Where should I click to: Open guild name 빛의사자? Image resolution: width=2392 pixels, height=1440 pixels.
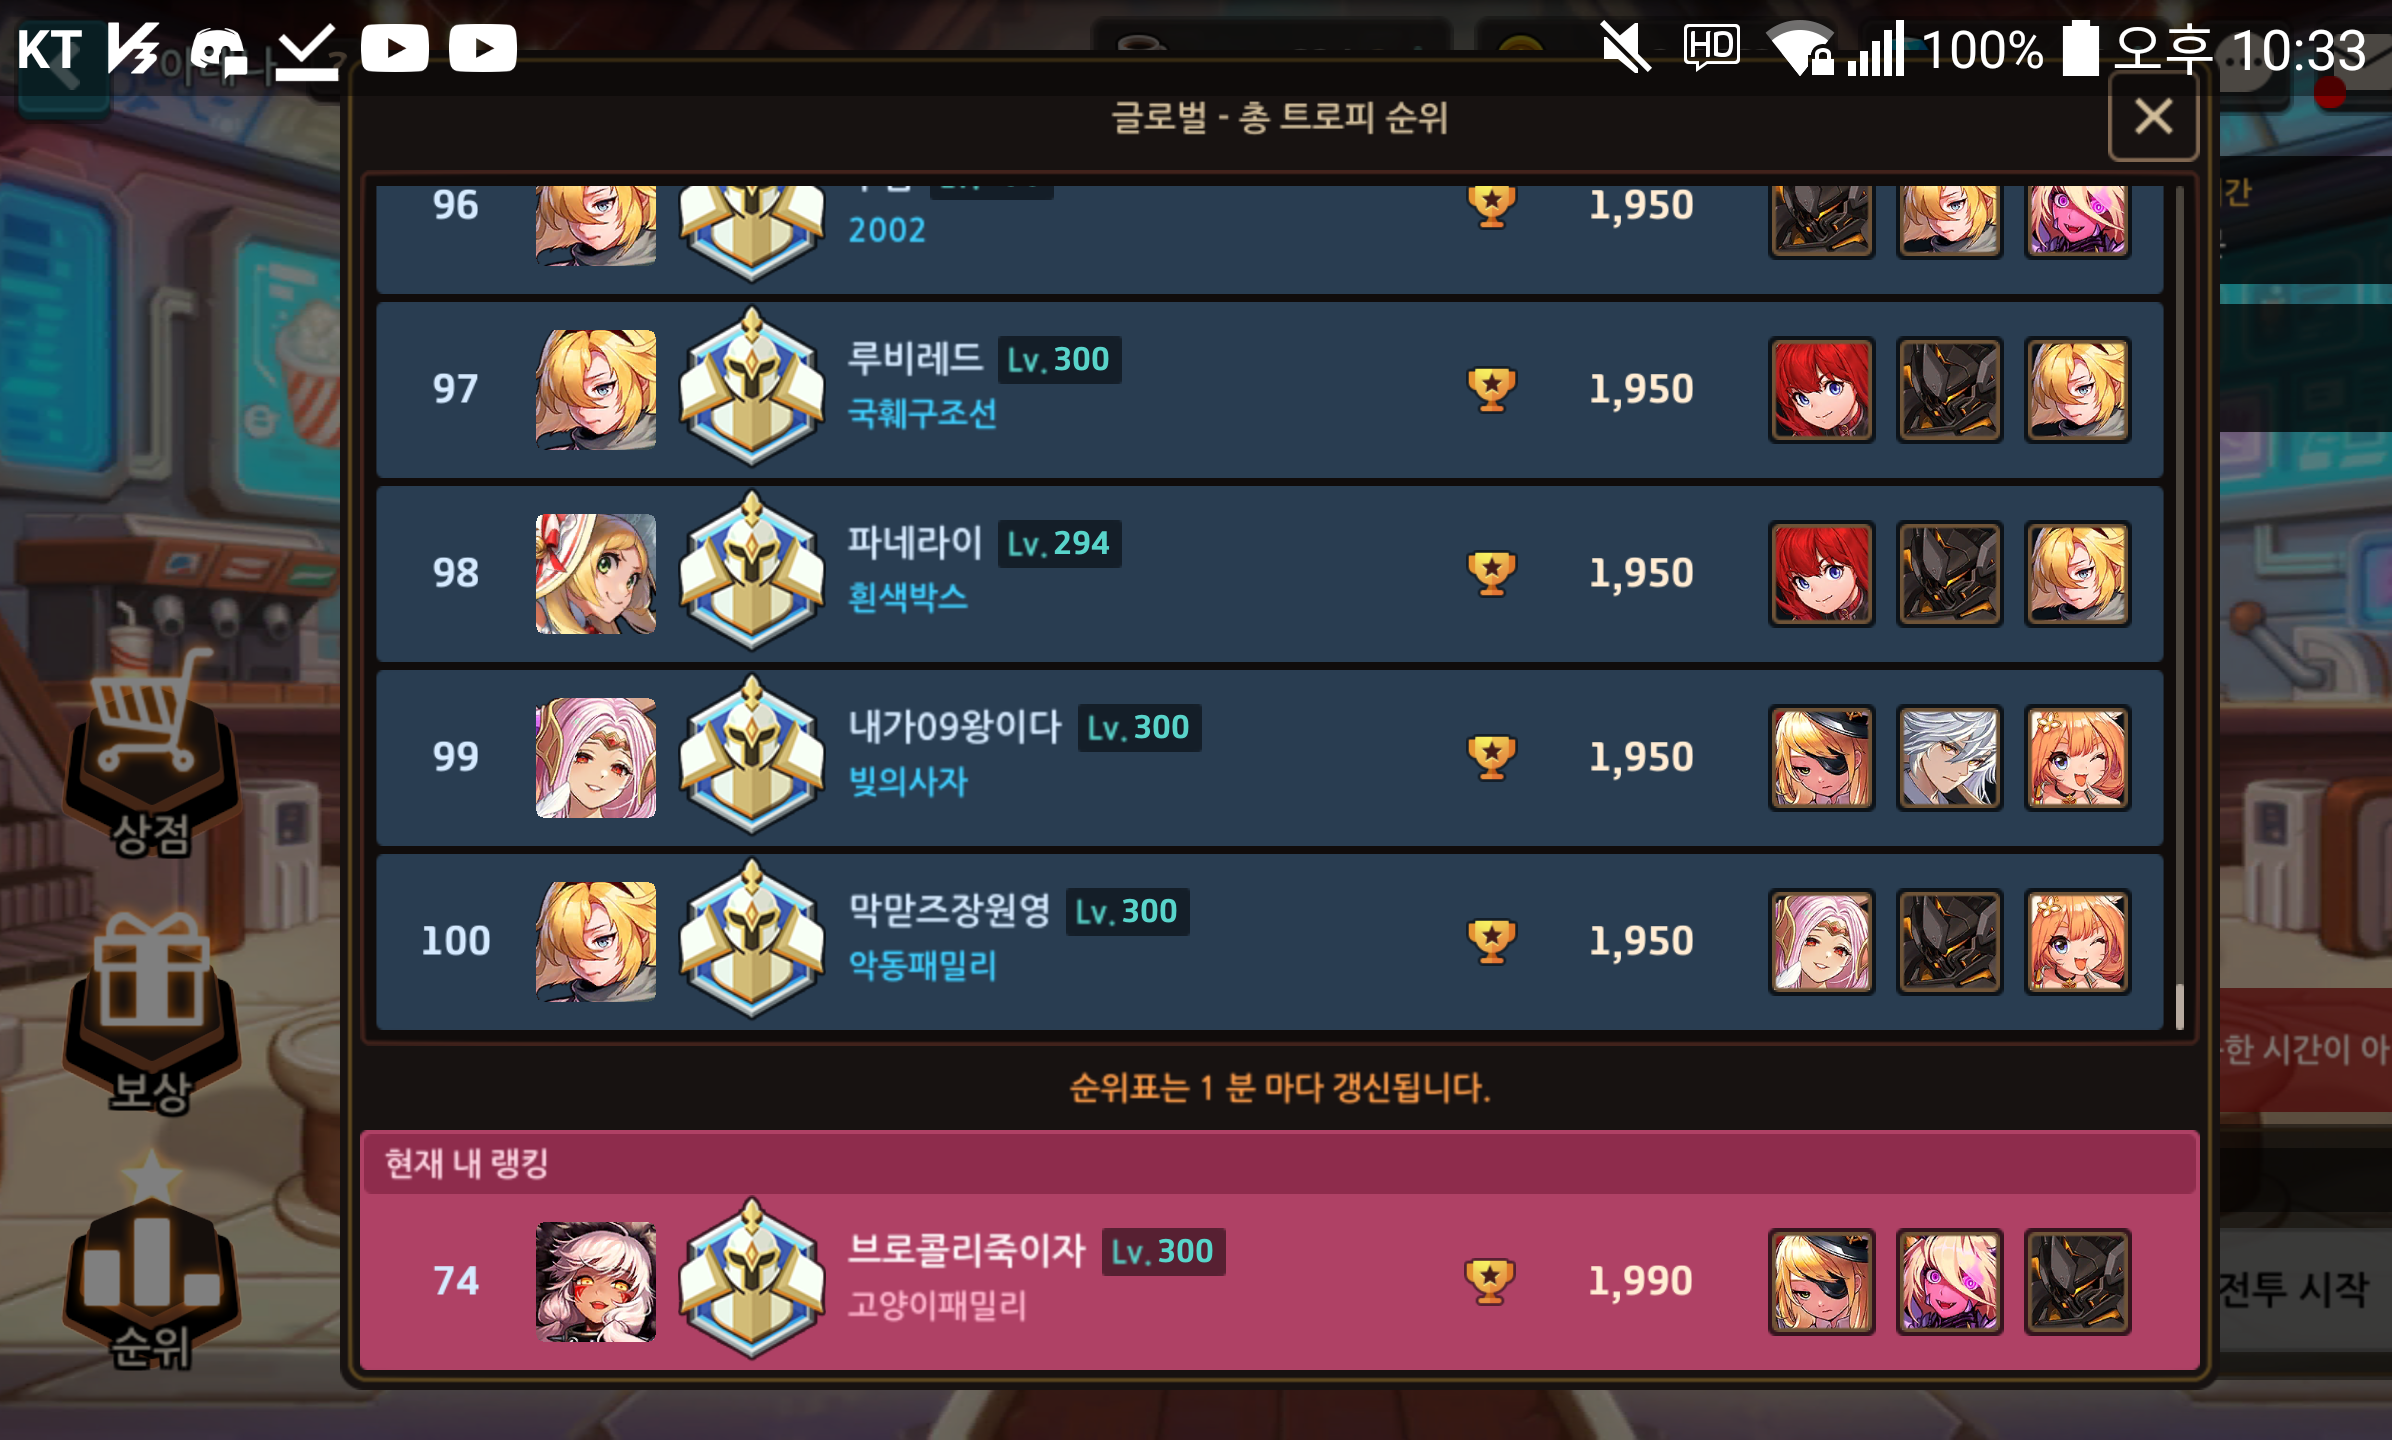[x=908, y=781]
